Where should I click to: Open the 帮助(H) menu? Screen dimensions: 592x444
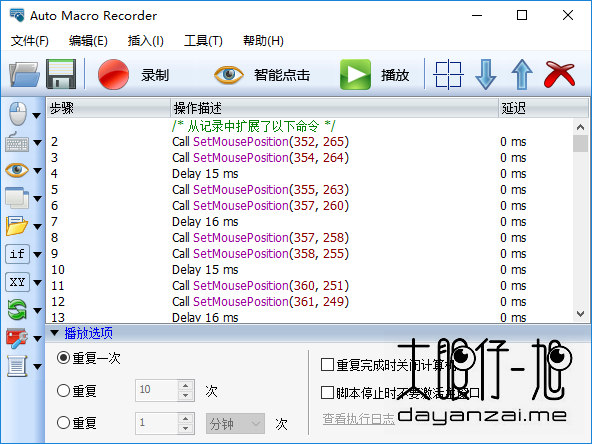(263, 40)
